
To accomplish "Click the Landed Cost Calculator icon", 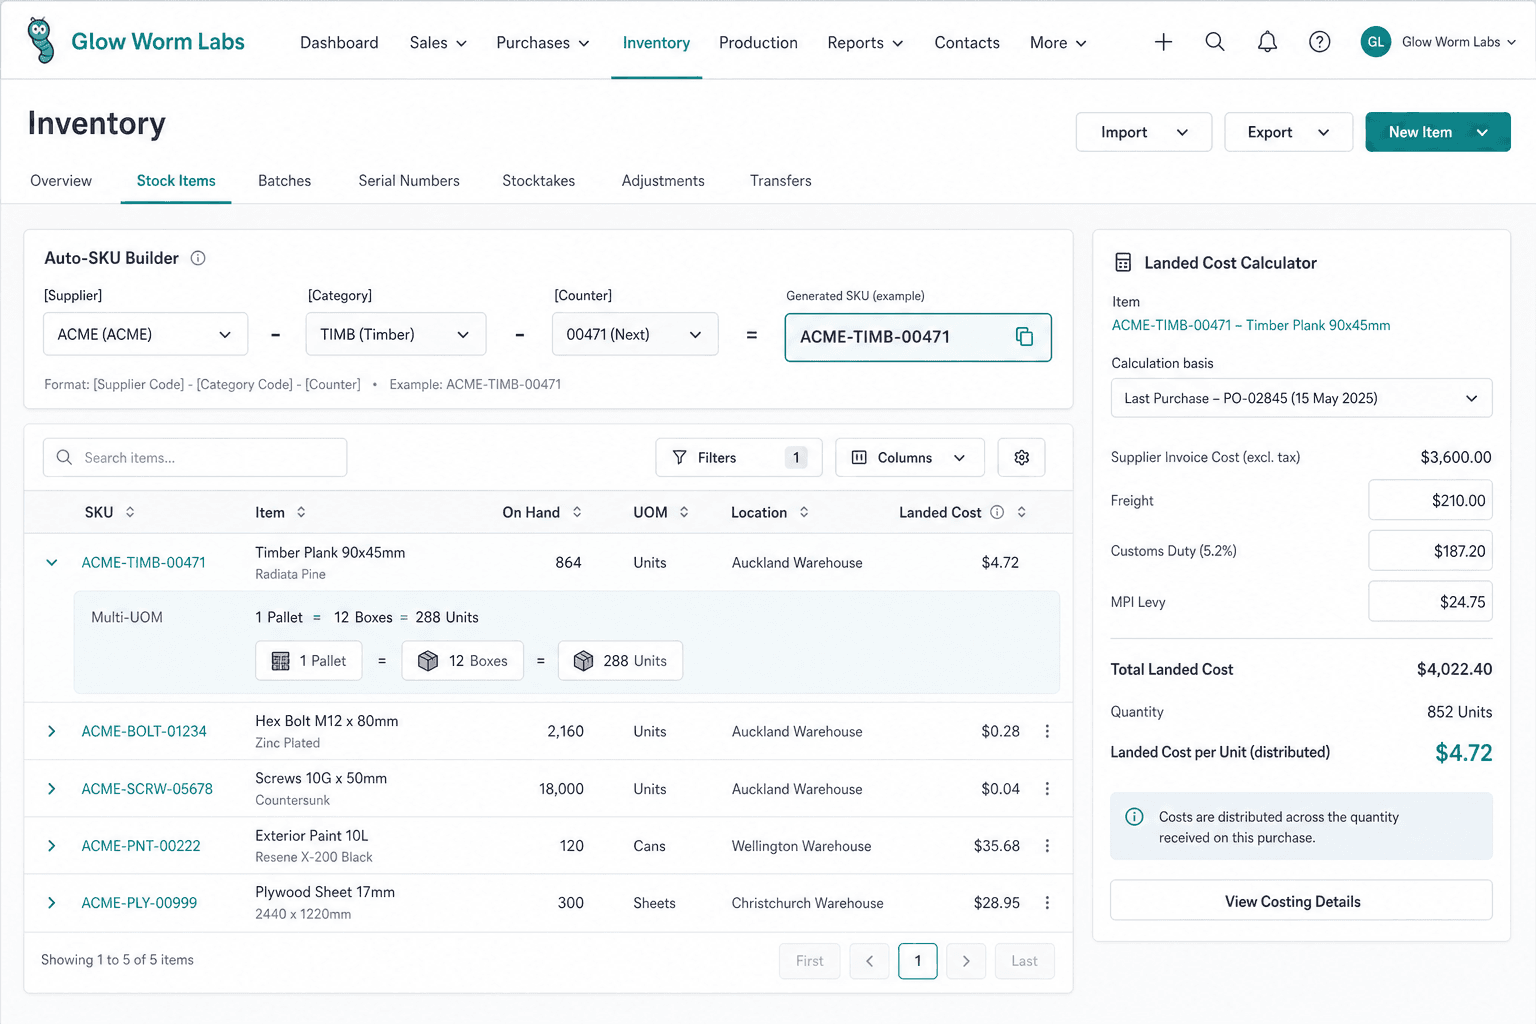I will click(x=1123, y=263).
